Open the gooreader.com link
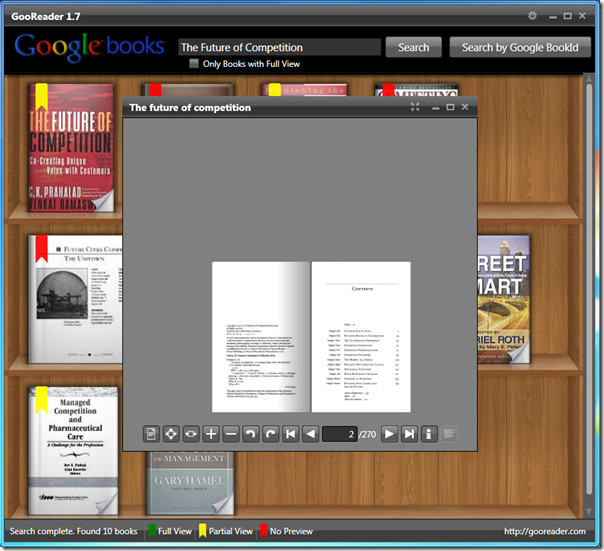This screenshot has width=604, height=551. point(545,531)
